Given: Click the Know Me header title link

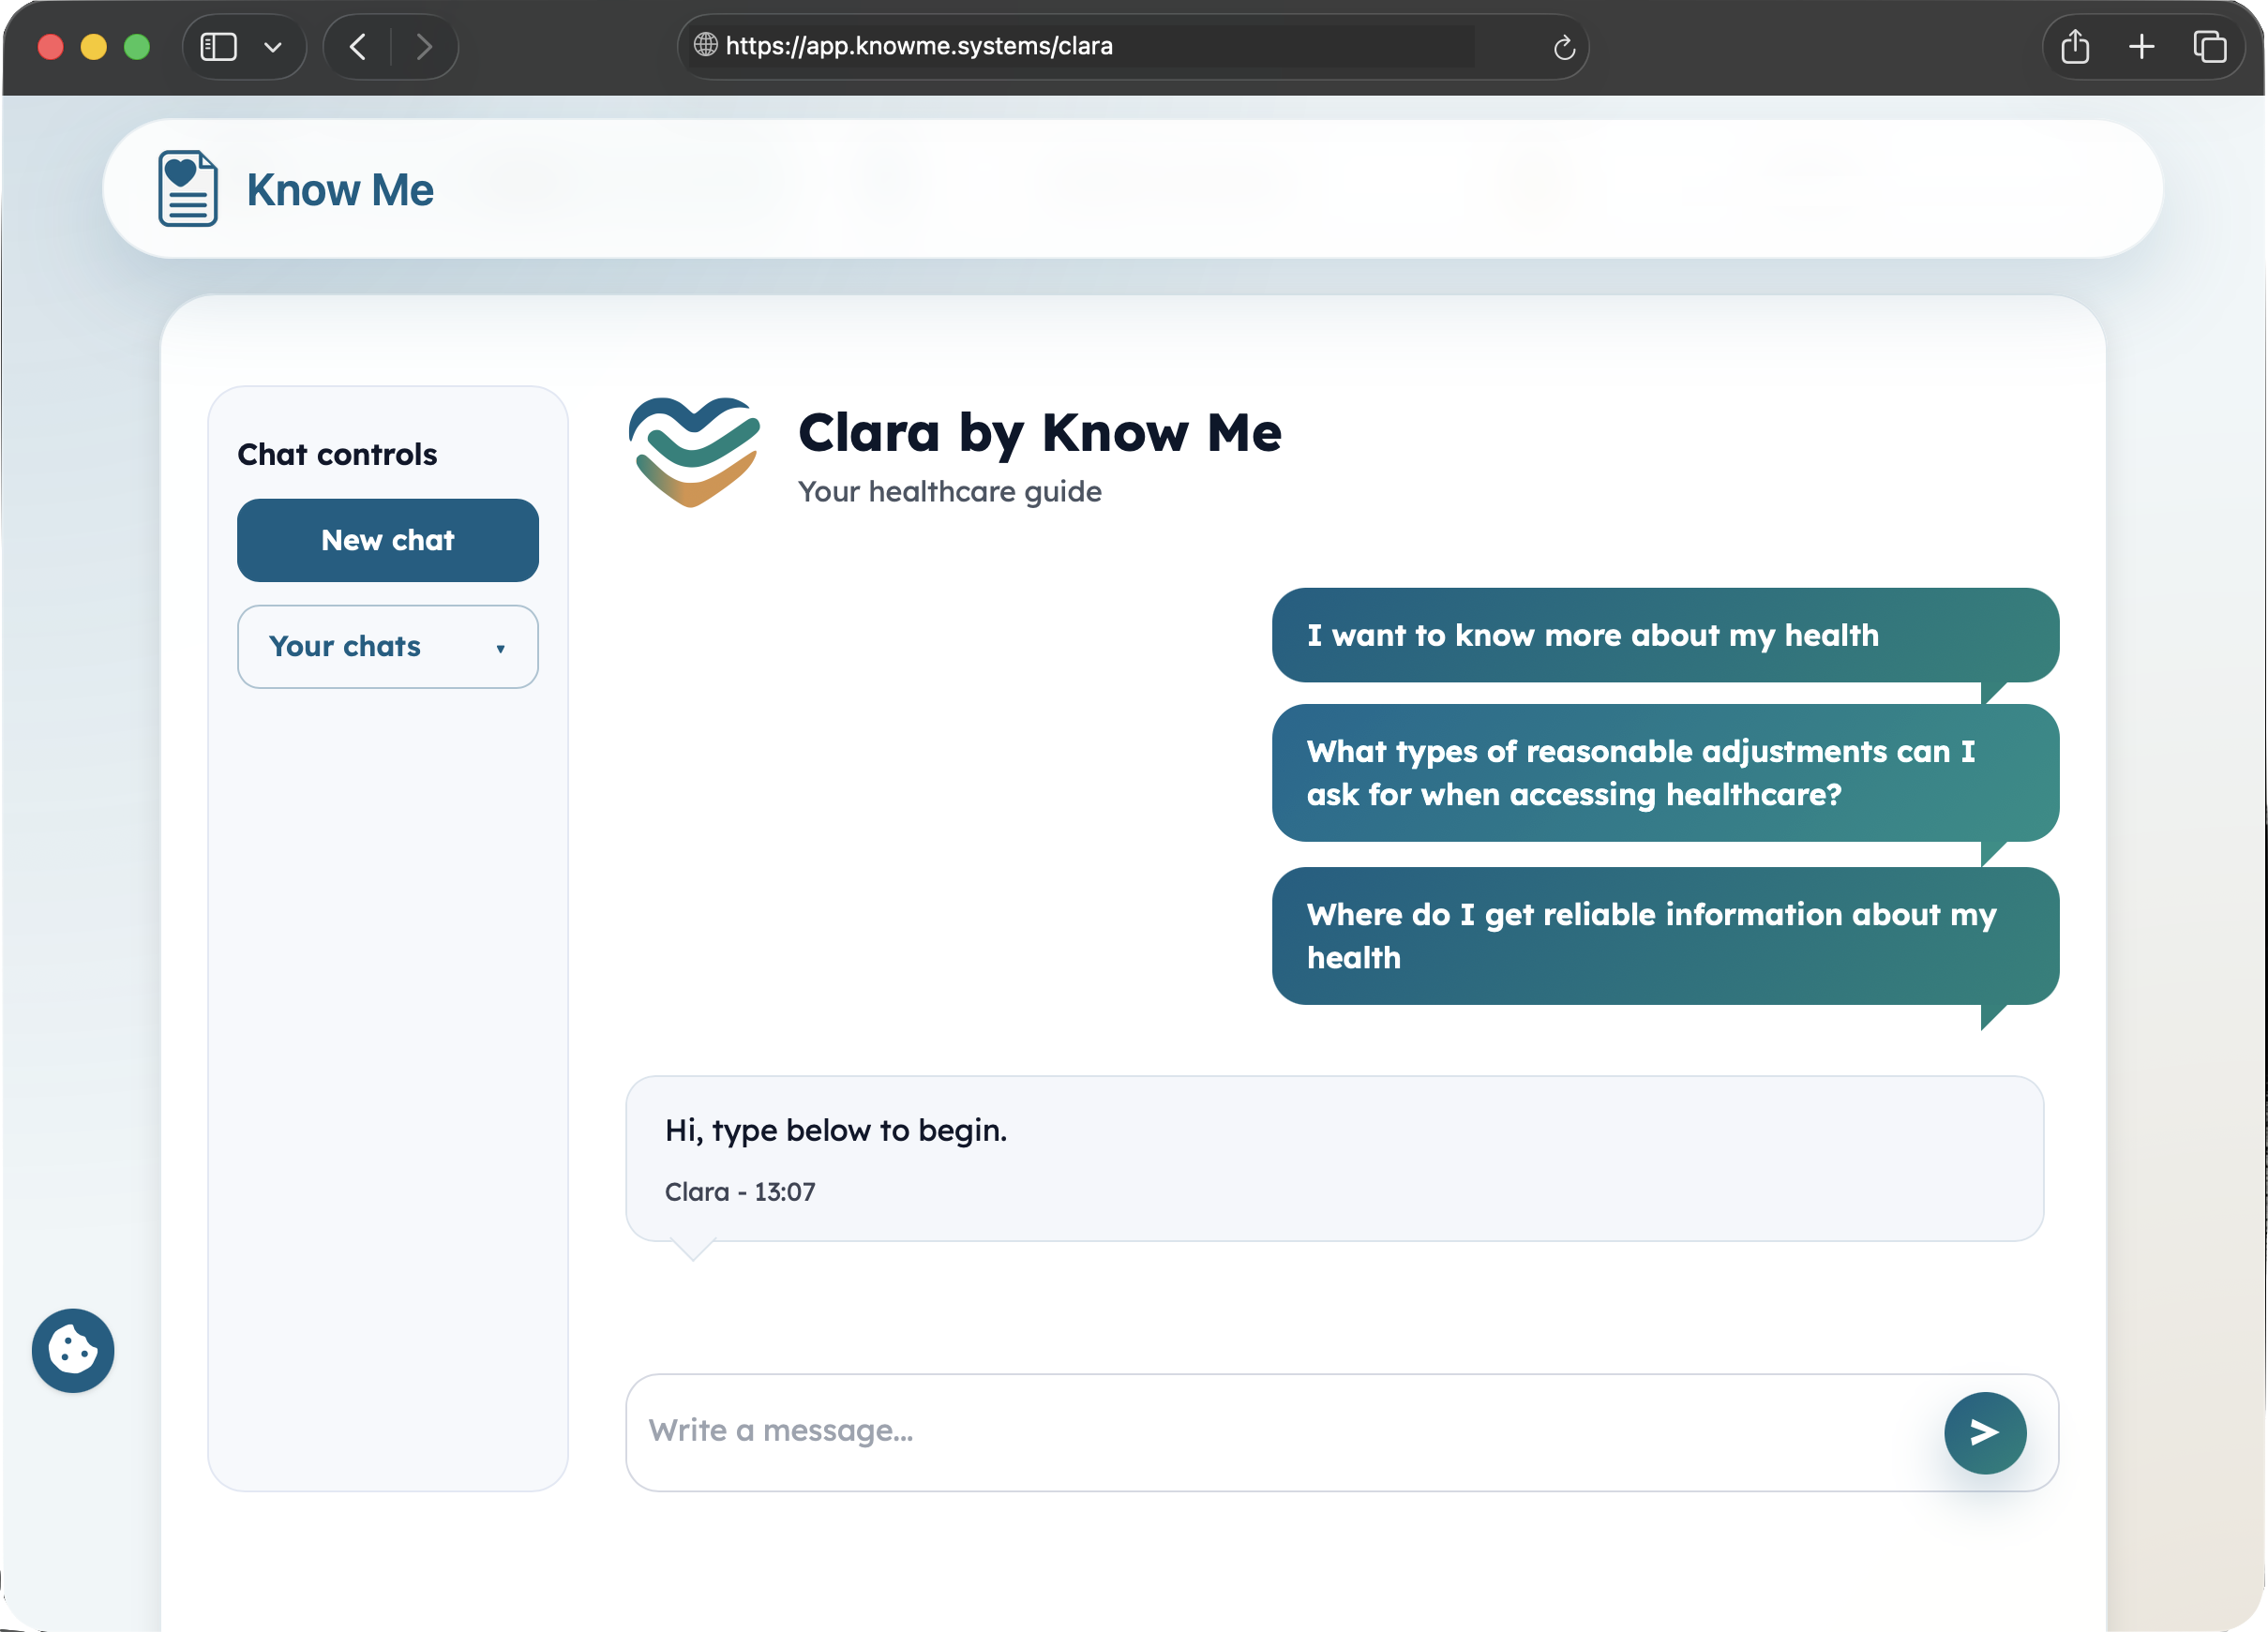Looking at the screenshot, I should click(340, 189).
